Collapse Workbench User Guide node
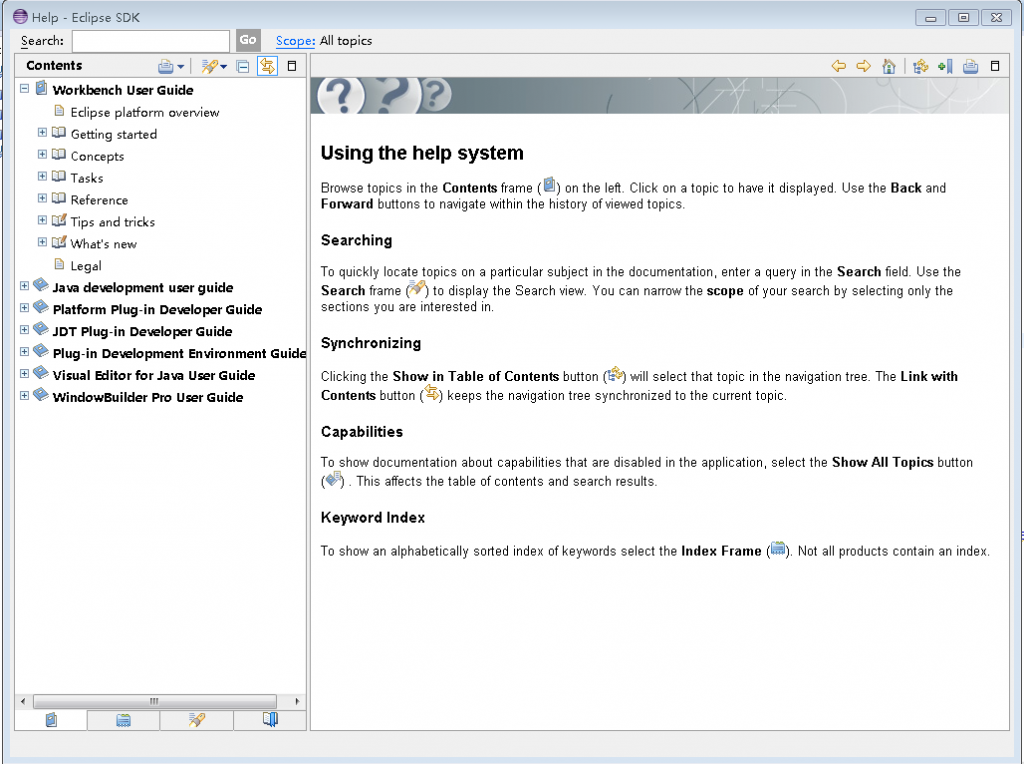Screen dimensions: 1024x764 (24, 88)
